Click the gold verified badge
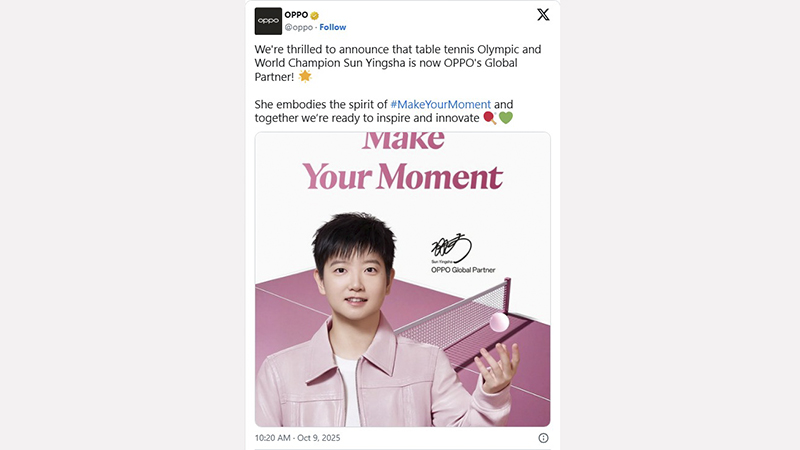Image resolution: width=800 pixels, height=450 pixels. coord(315,15)
